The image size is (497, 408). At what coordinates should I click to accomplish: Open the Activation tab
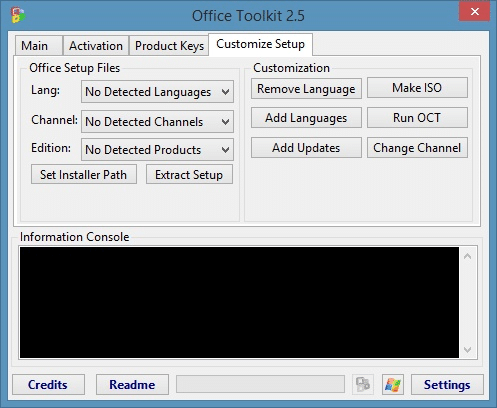[x=96, y=46]
